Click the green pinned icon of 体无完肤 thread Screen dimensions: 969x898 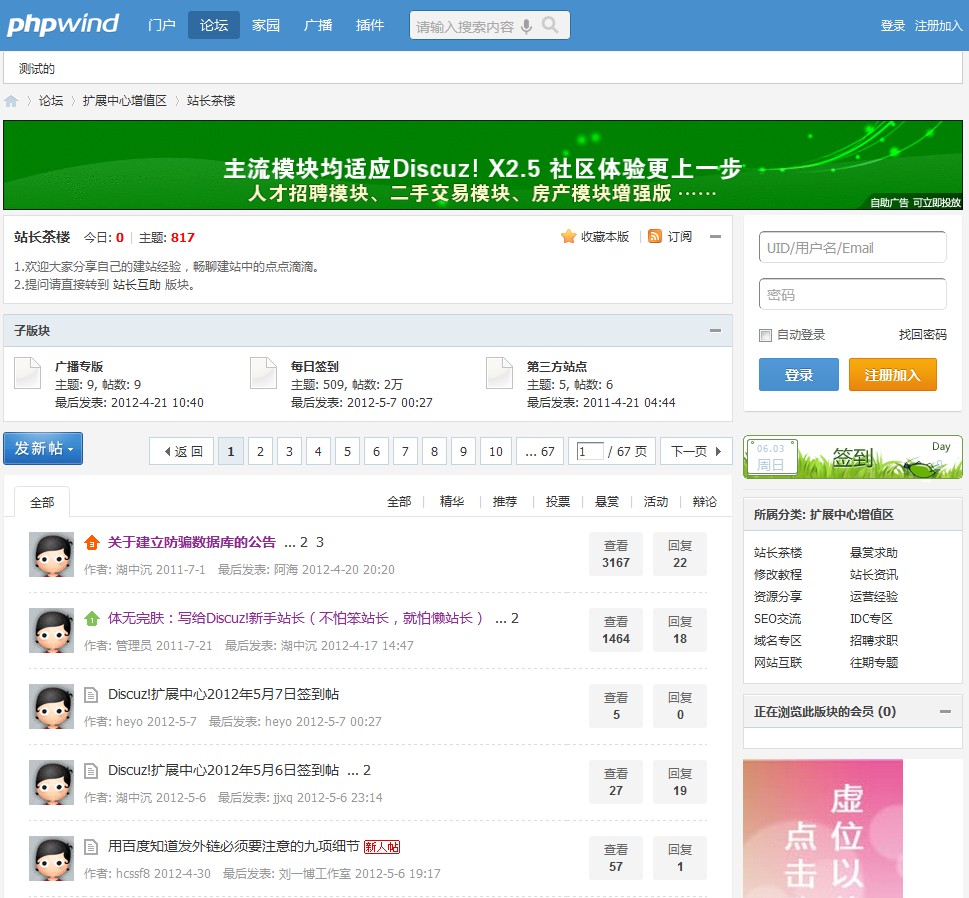click(x=91, y=618)
